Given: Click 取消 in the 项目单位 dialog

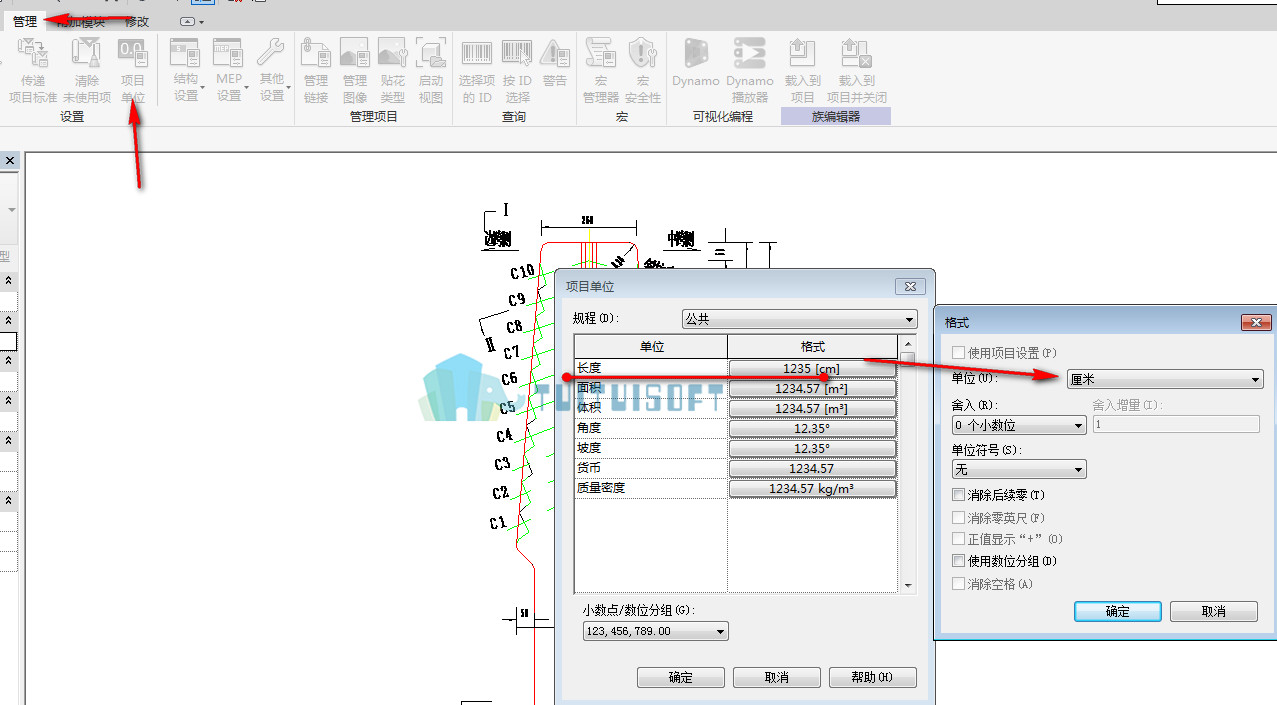Looking at the screenshot, I should tap(777, 677).
